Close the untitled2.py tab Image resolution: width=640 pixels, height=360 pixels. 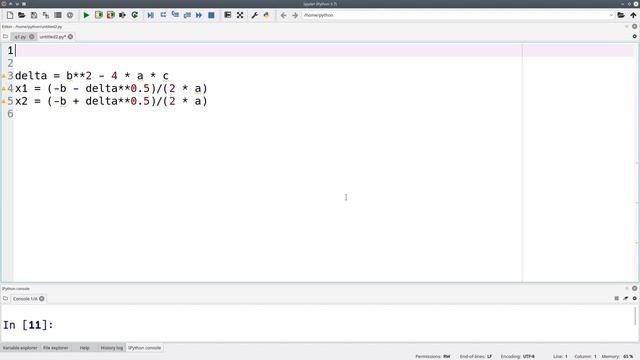[71, 37]
